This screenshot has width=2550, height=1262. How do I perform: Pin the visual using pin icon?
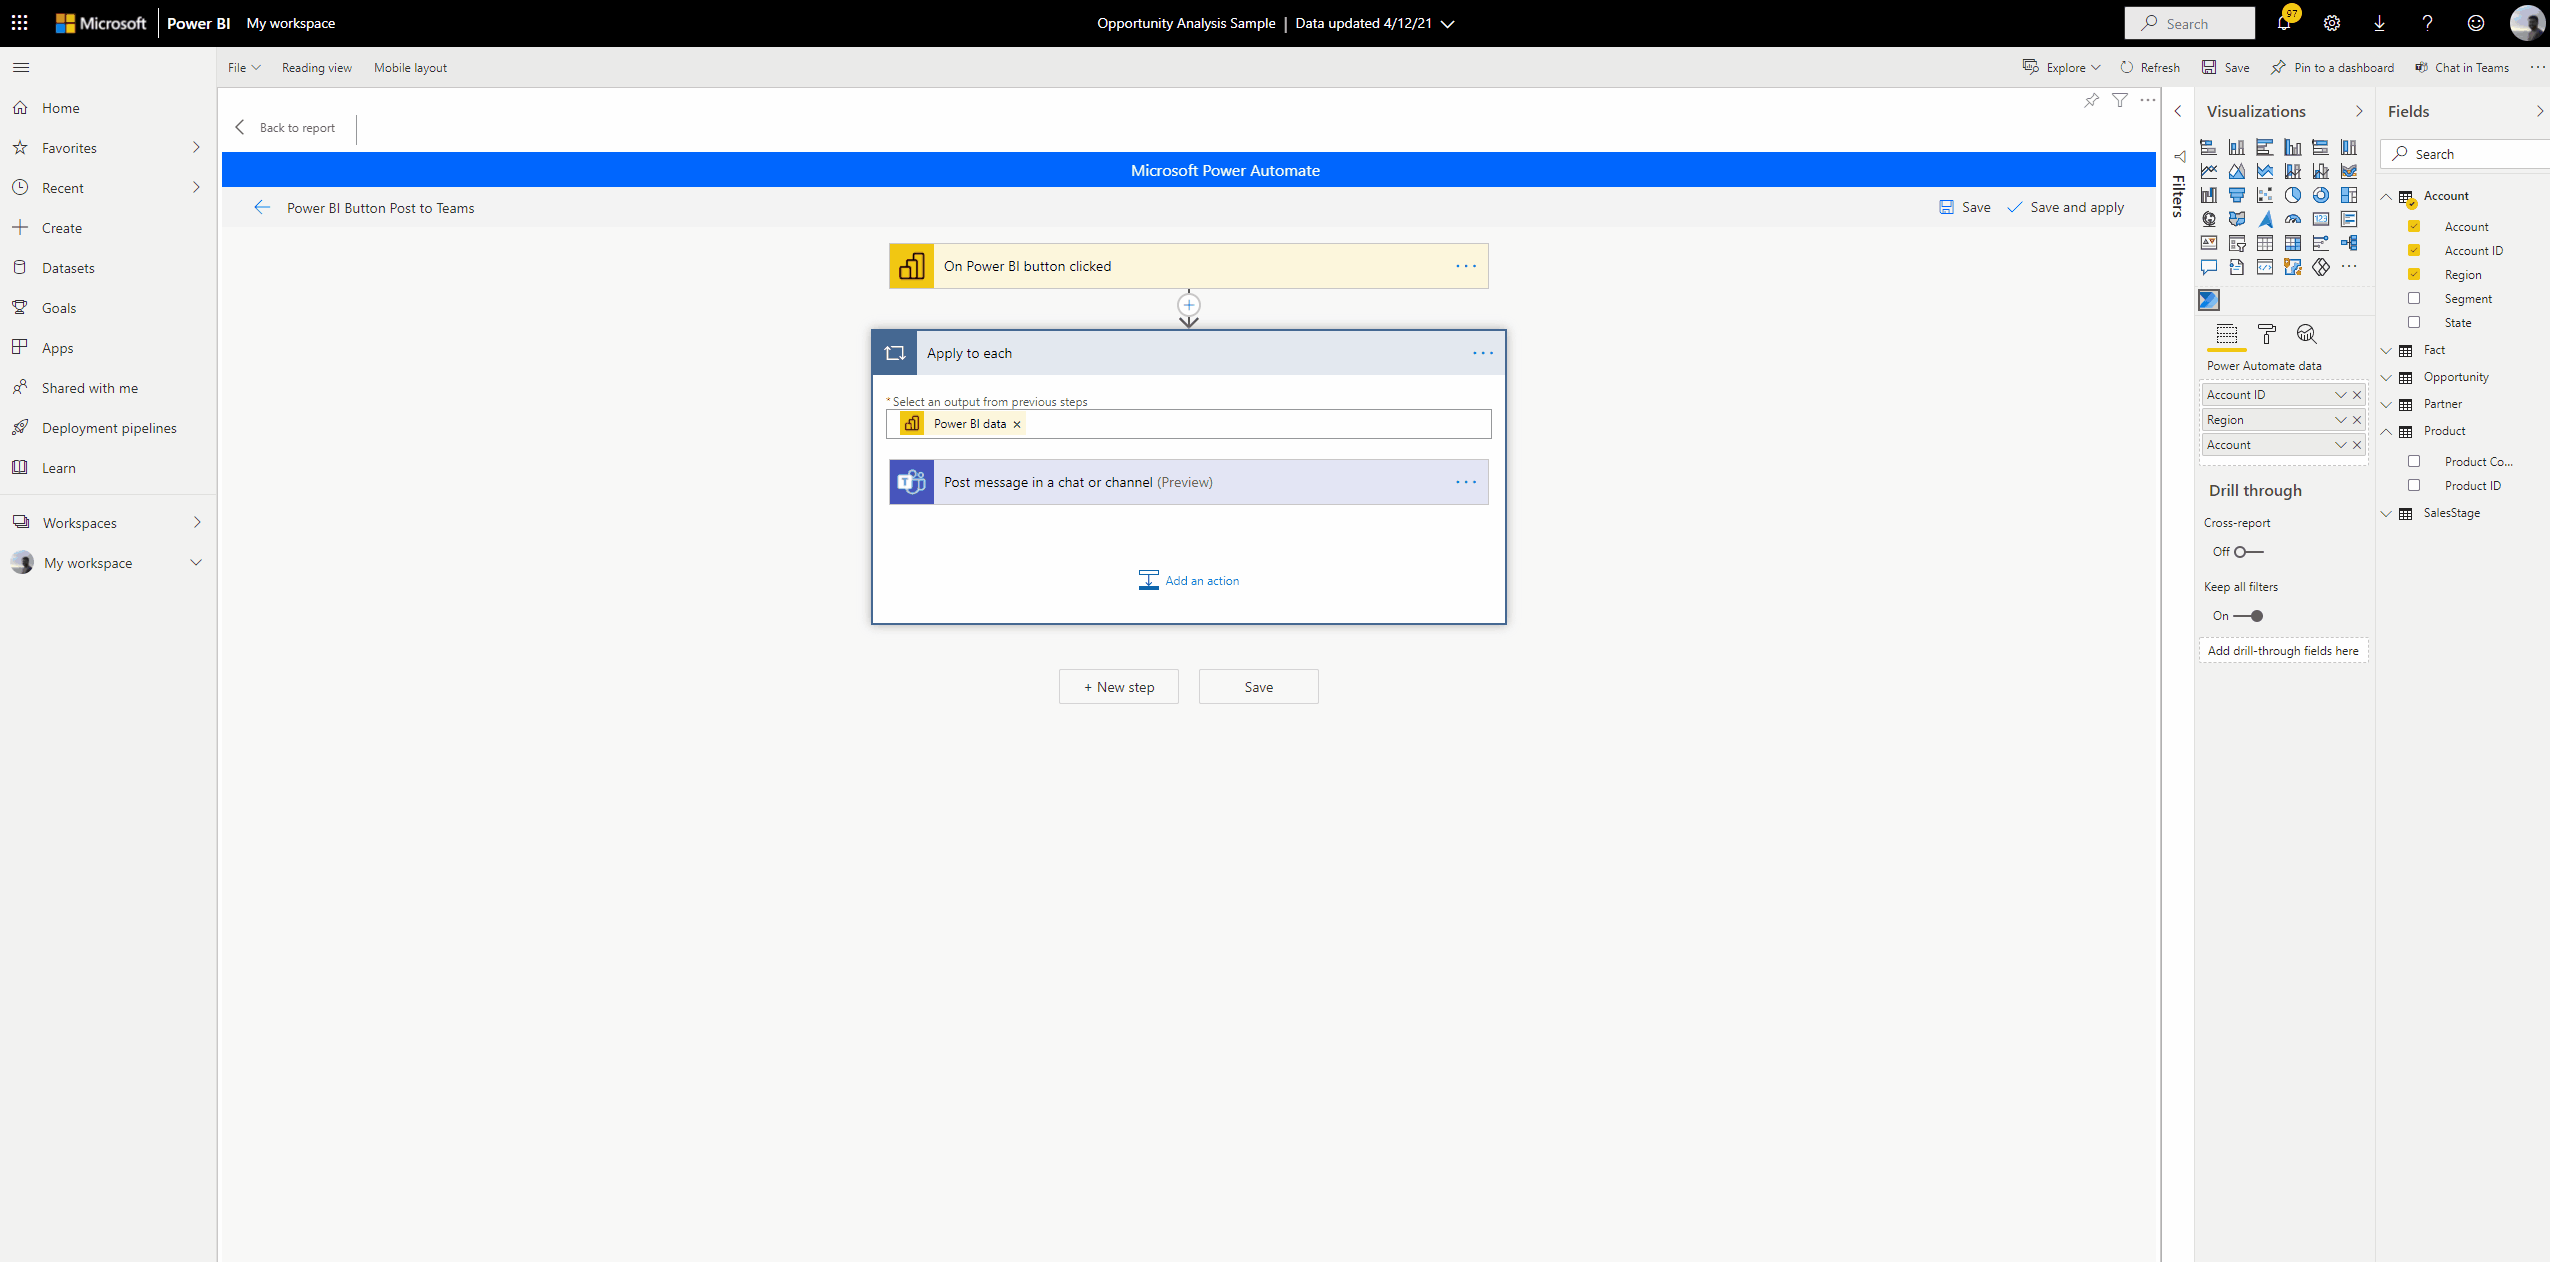click(x=2091, y=100)
